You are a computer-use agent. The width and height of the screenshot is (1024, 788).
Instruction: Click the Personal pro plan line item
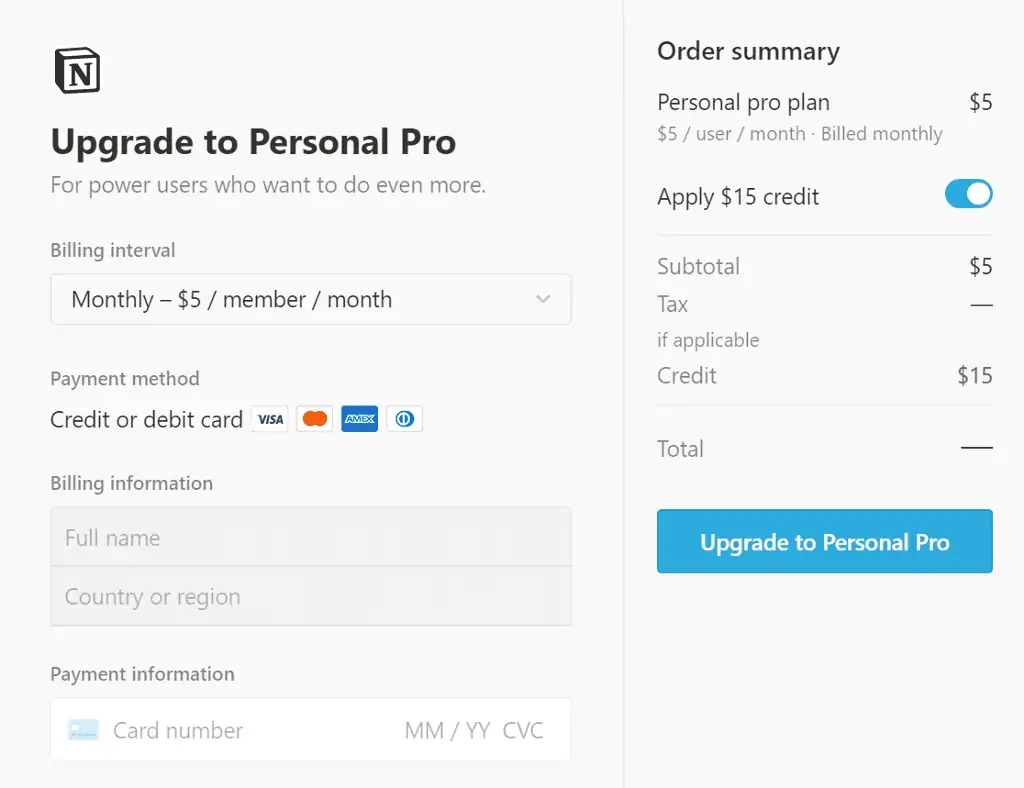click(x=743, y=102)
